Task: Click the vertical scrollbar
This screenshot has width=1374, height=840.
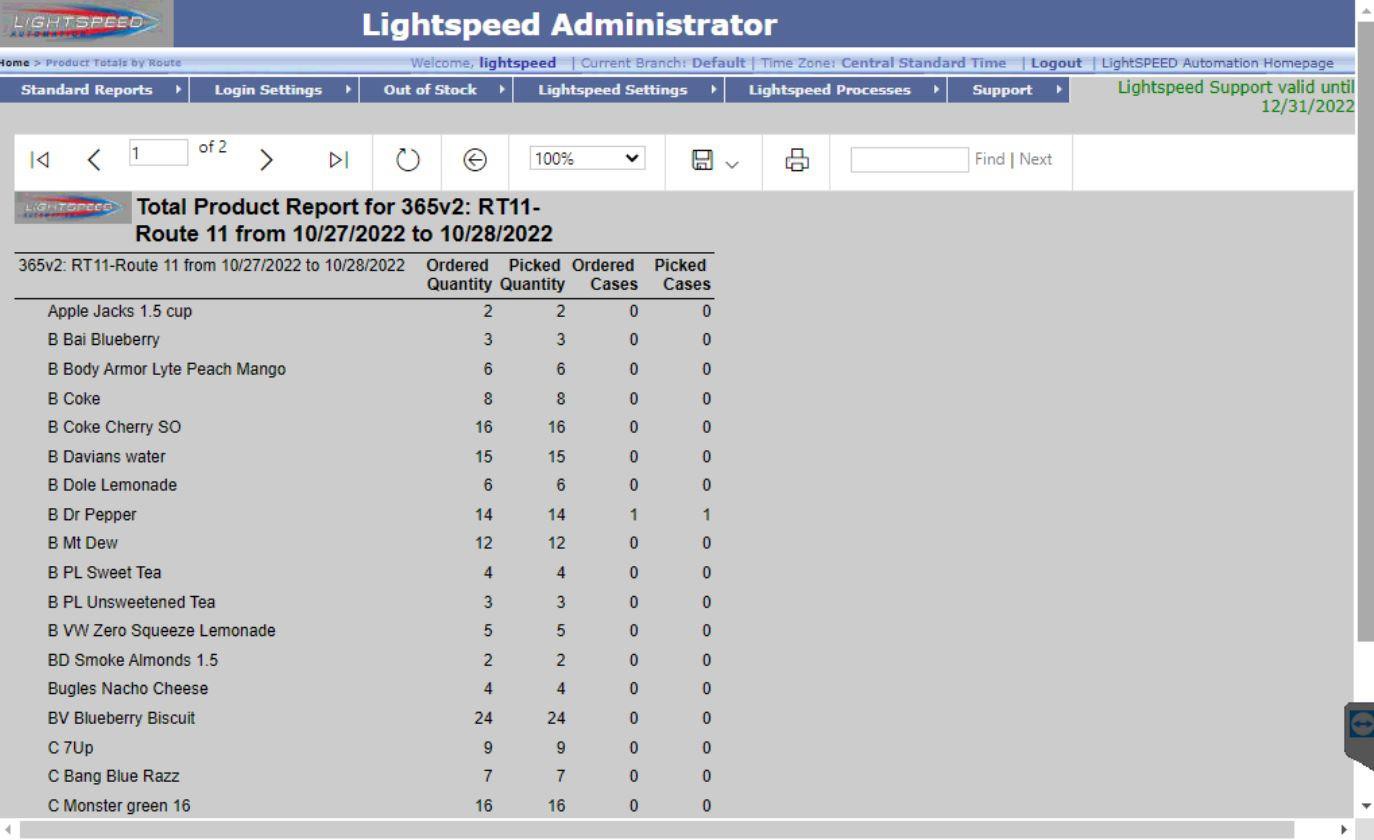Action: (x=1365, y=330)
